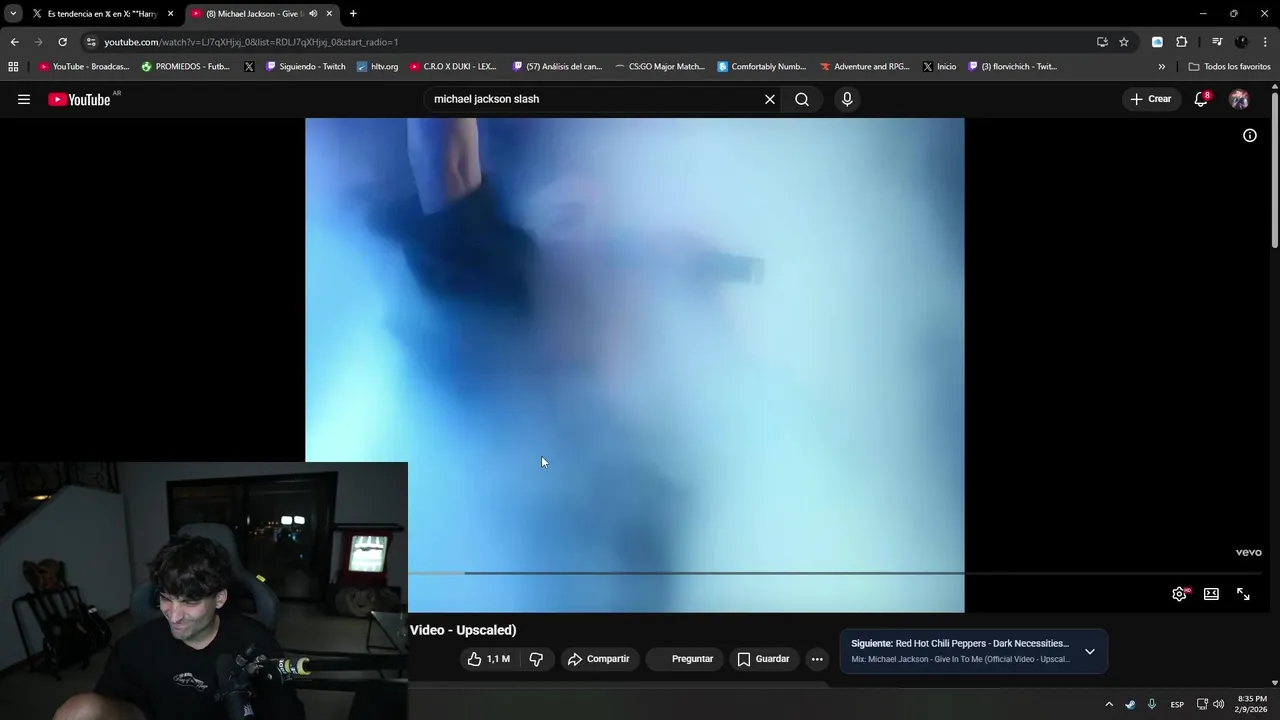Open the player settings gear

point(1180,594)
